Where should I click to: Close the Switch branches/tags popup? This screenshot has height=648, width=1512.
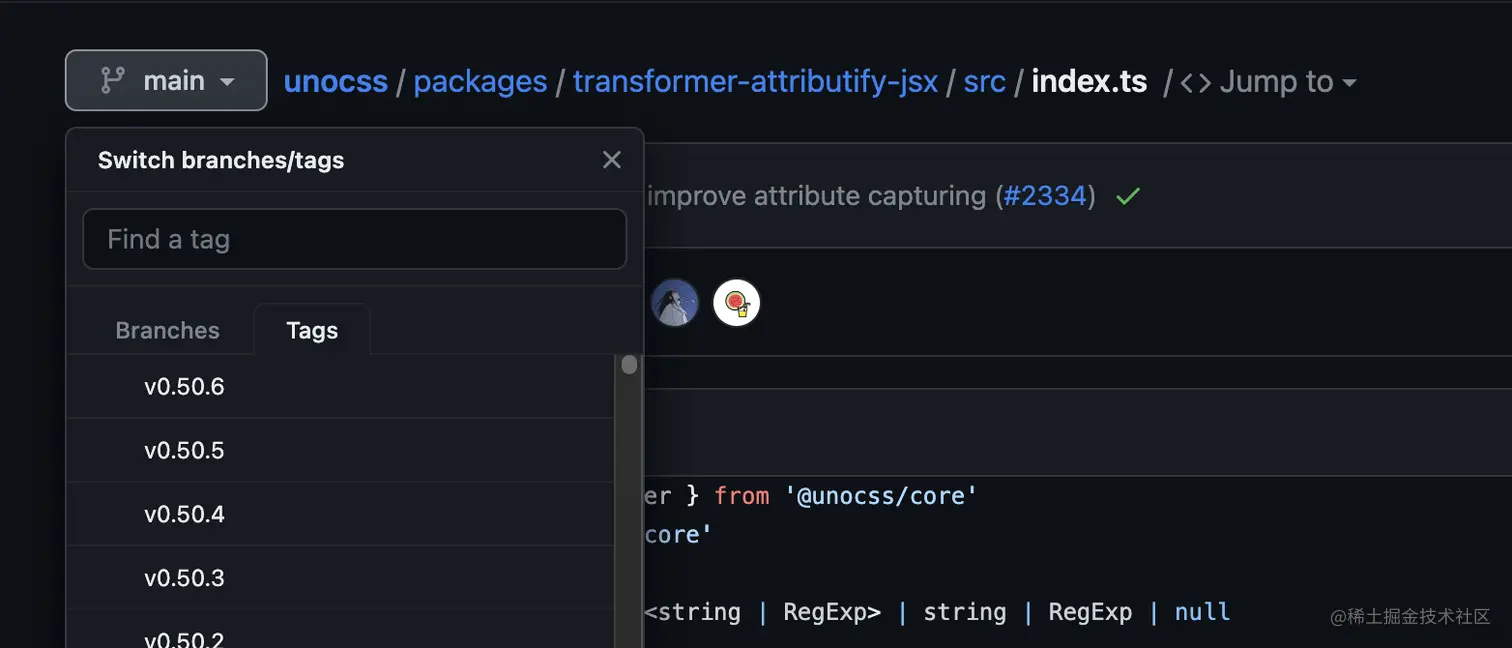click(x=612, y=160)
